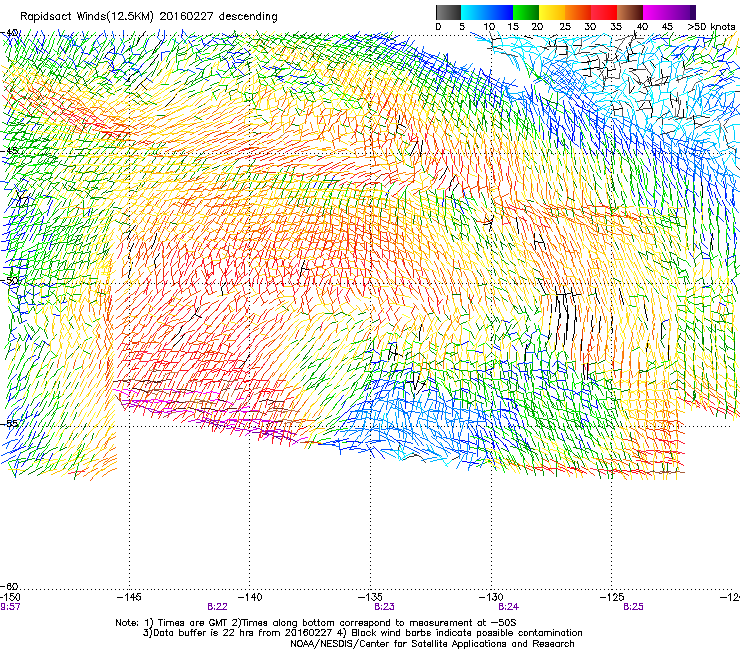Click the '-140' longitude axis label
This screenshot has width=740, height=650.
(x=250, y=597)
